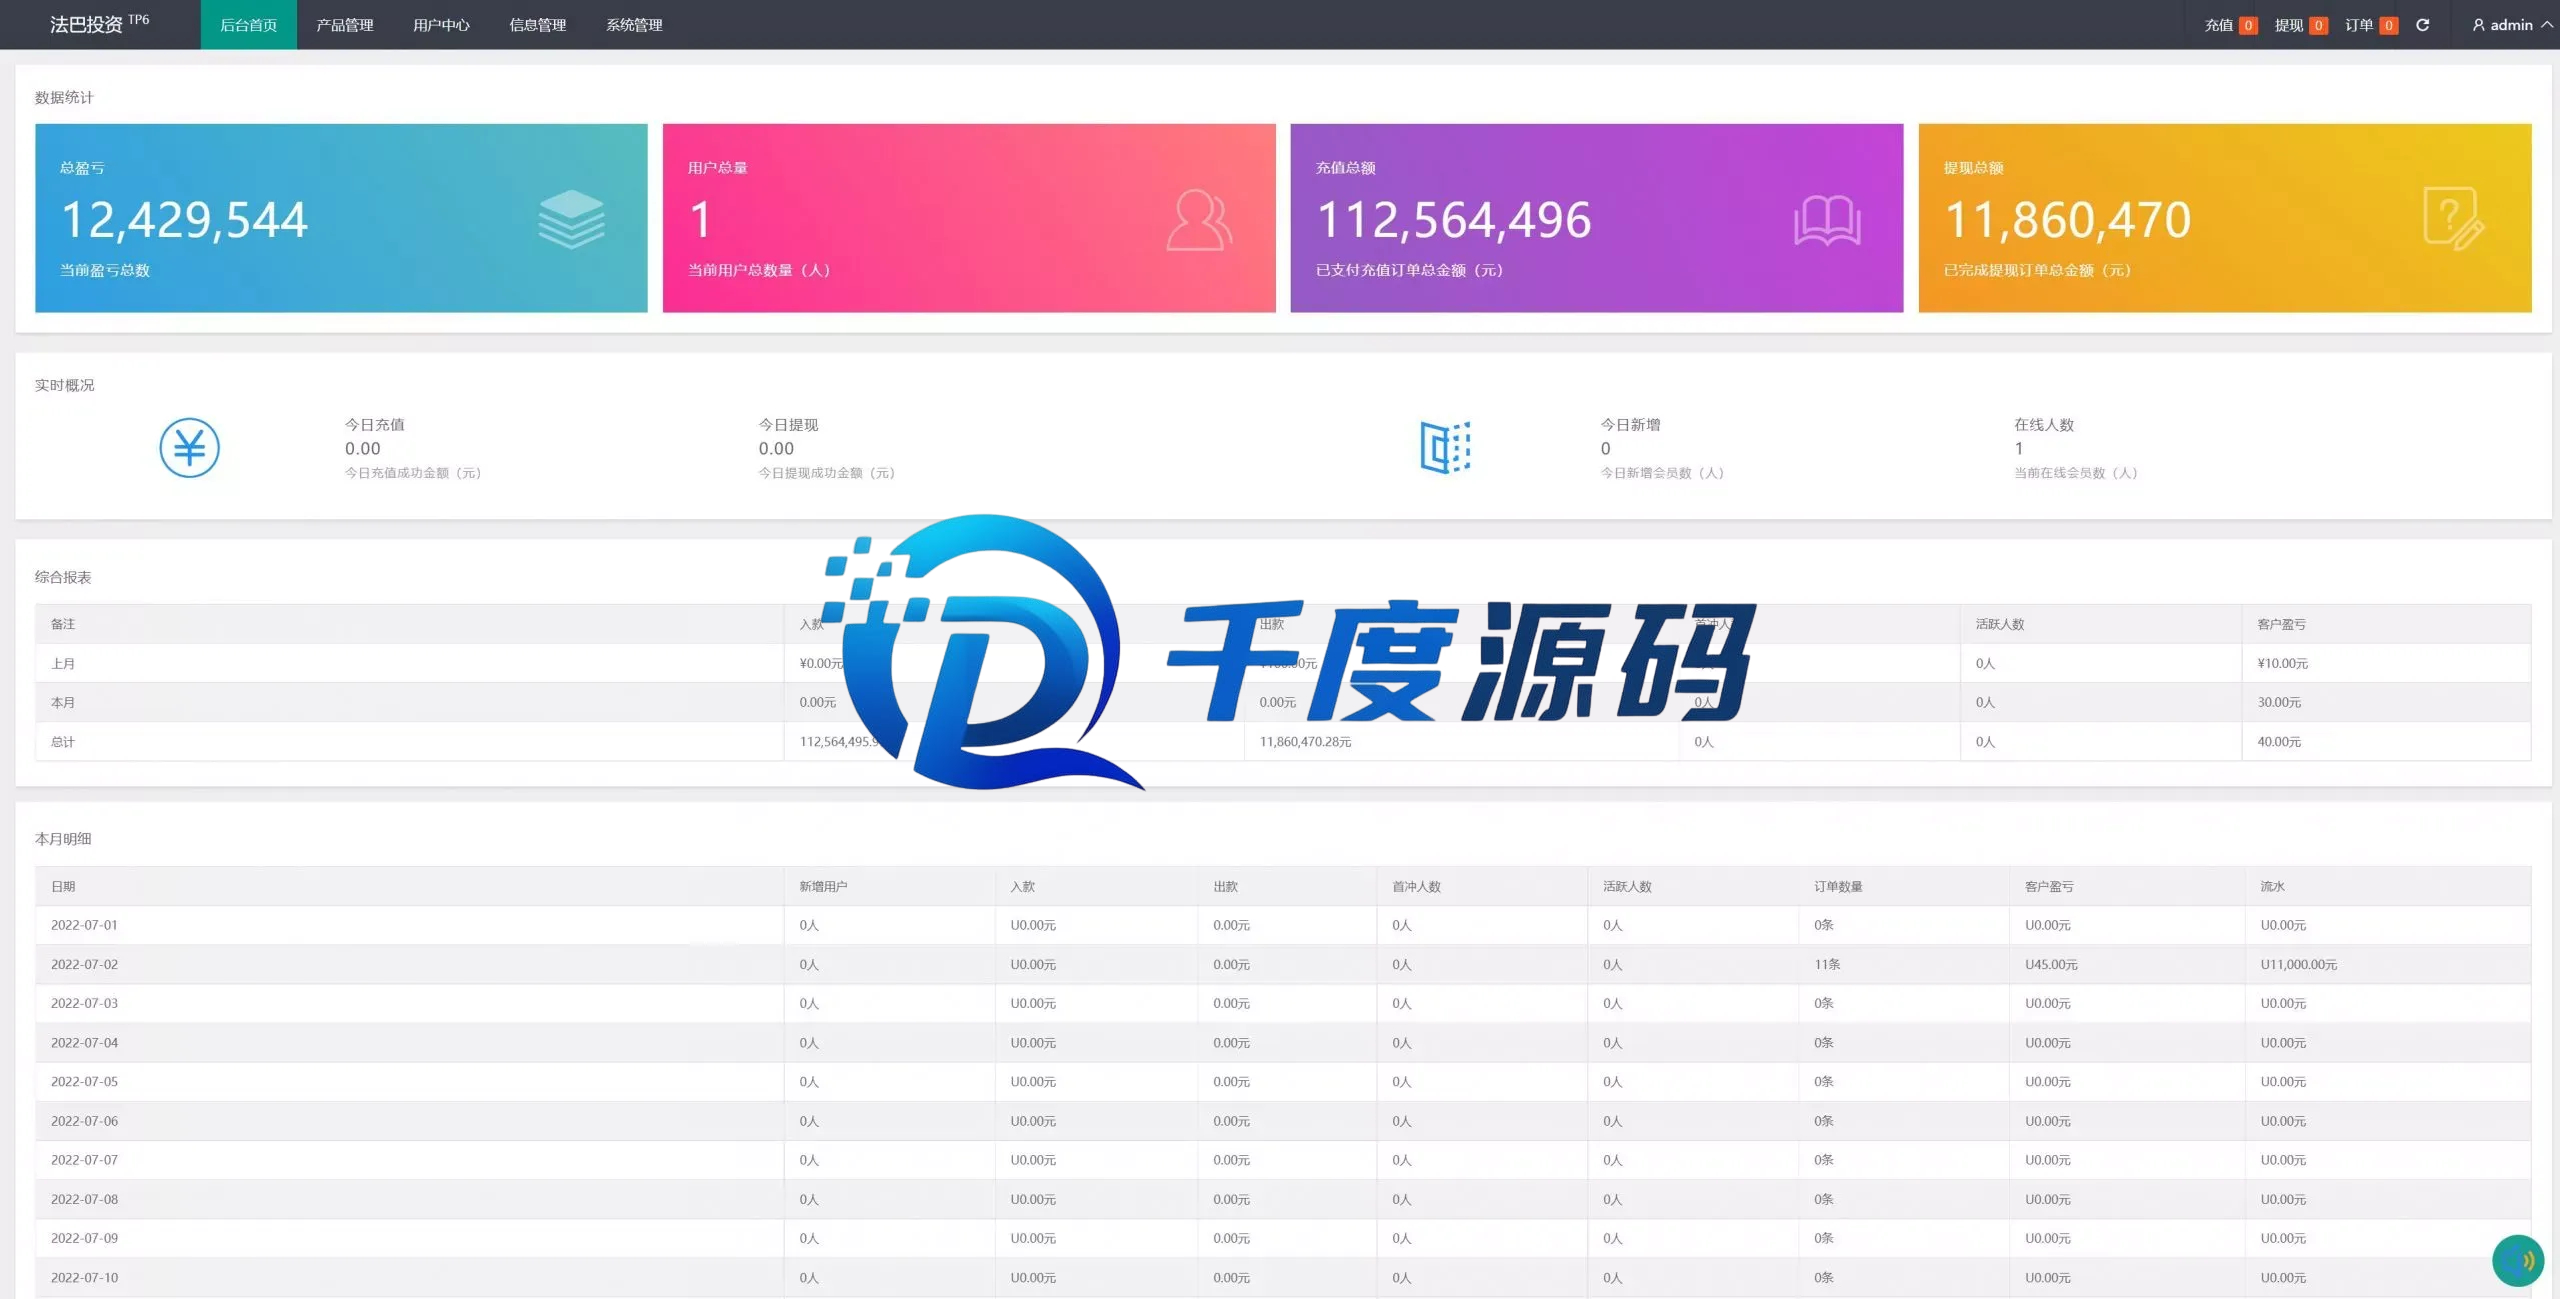The width and height of the screenshot is (2560, 1299).
Task: Click the 总盈亏 value 12,429,544
Action: pos(184,220)
